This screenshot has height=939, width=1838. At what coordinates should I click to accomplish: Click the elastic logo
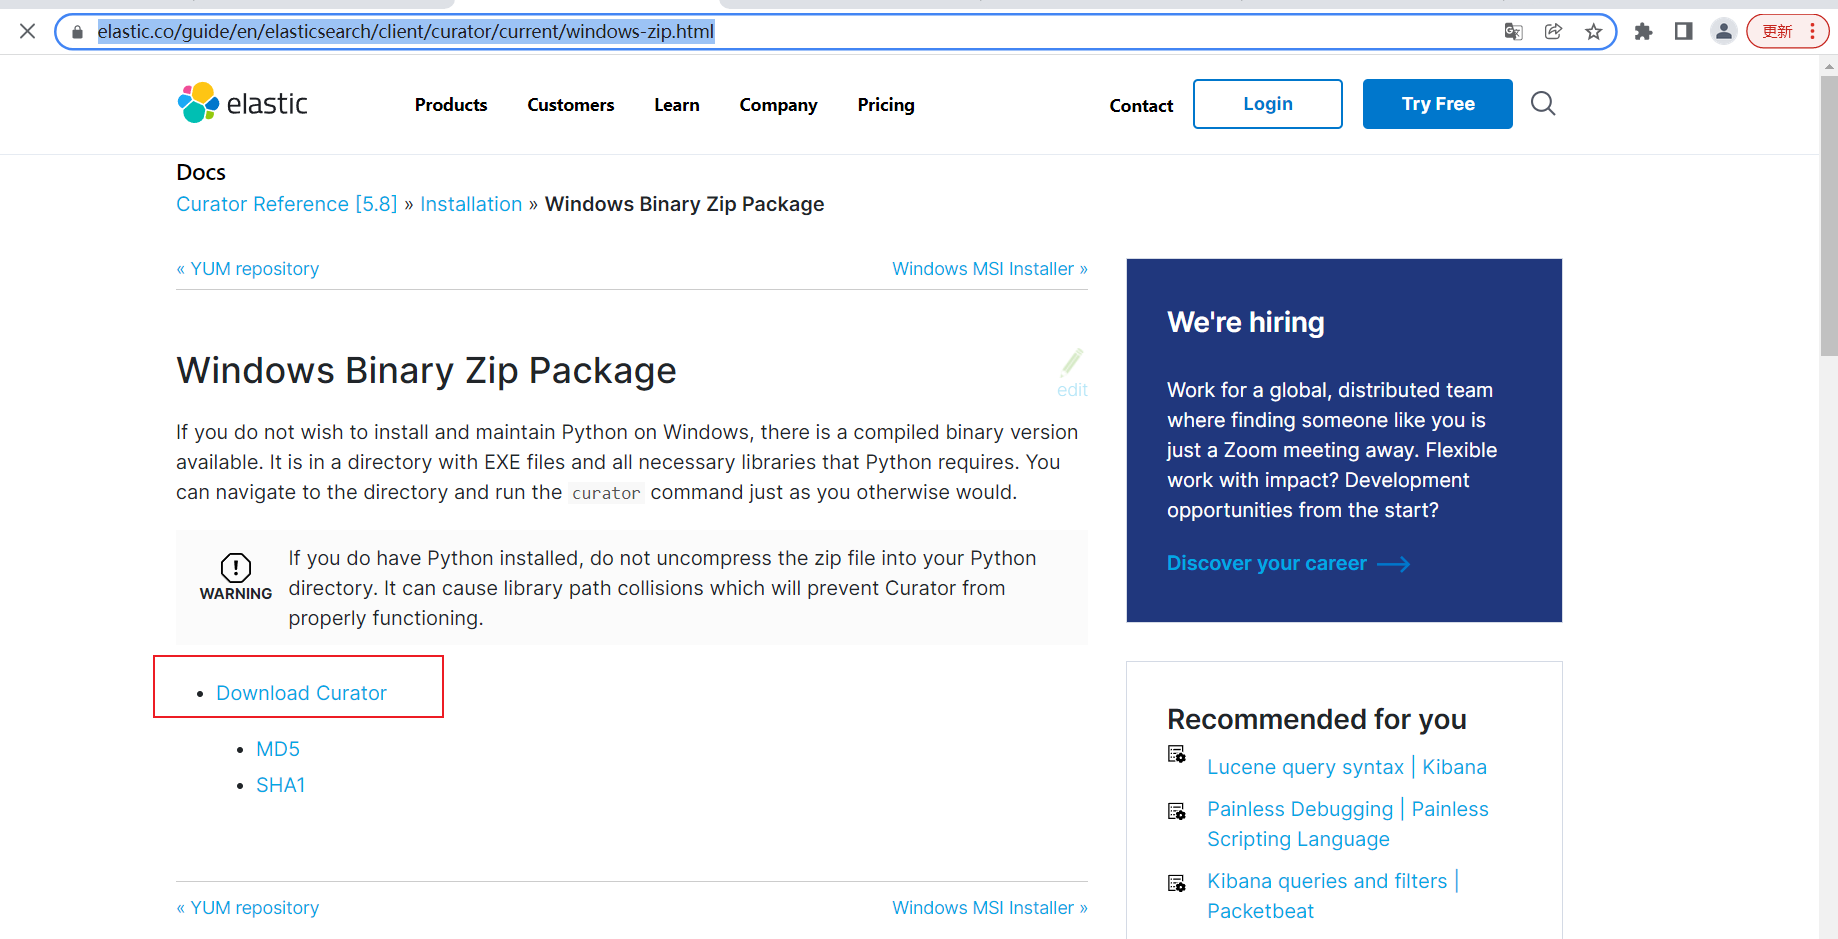(242, 103)
